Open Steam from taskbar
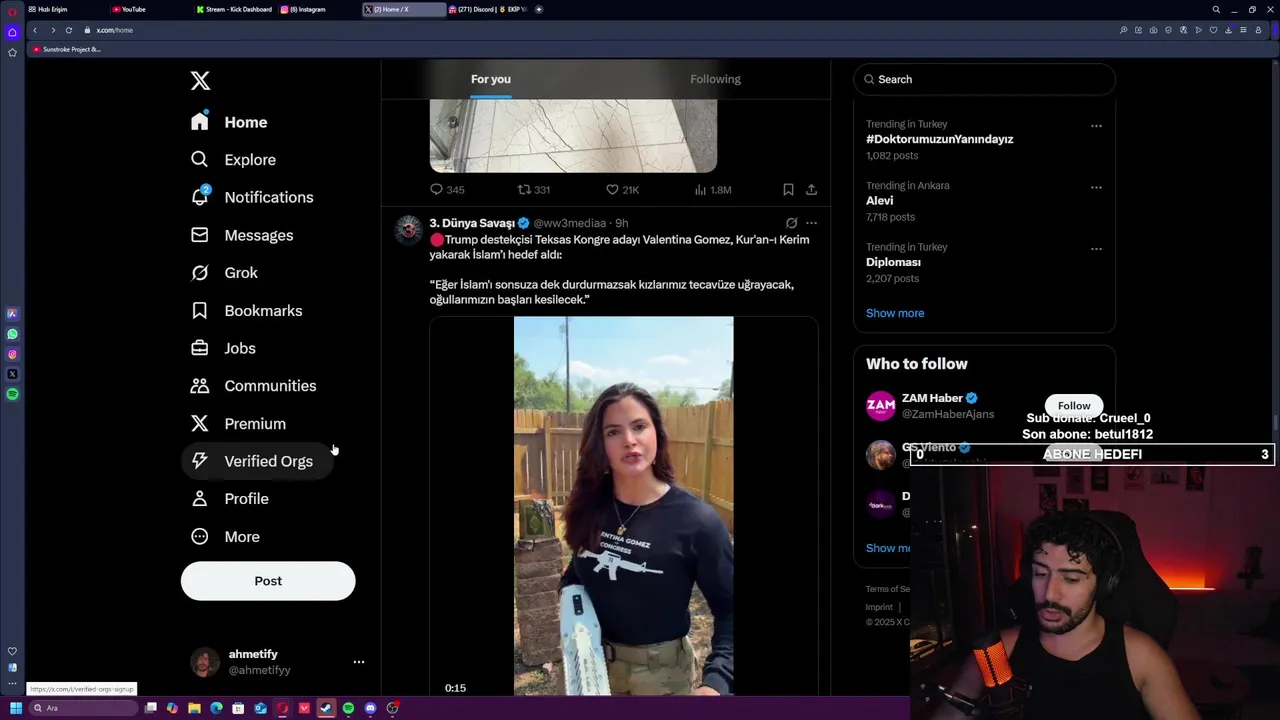 click(x=326, y=708)
